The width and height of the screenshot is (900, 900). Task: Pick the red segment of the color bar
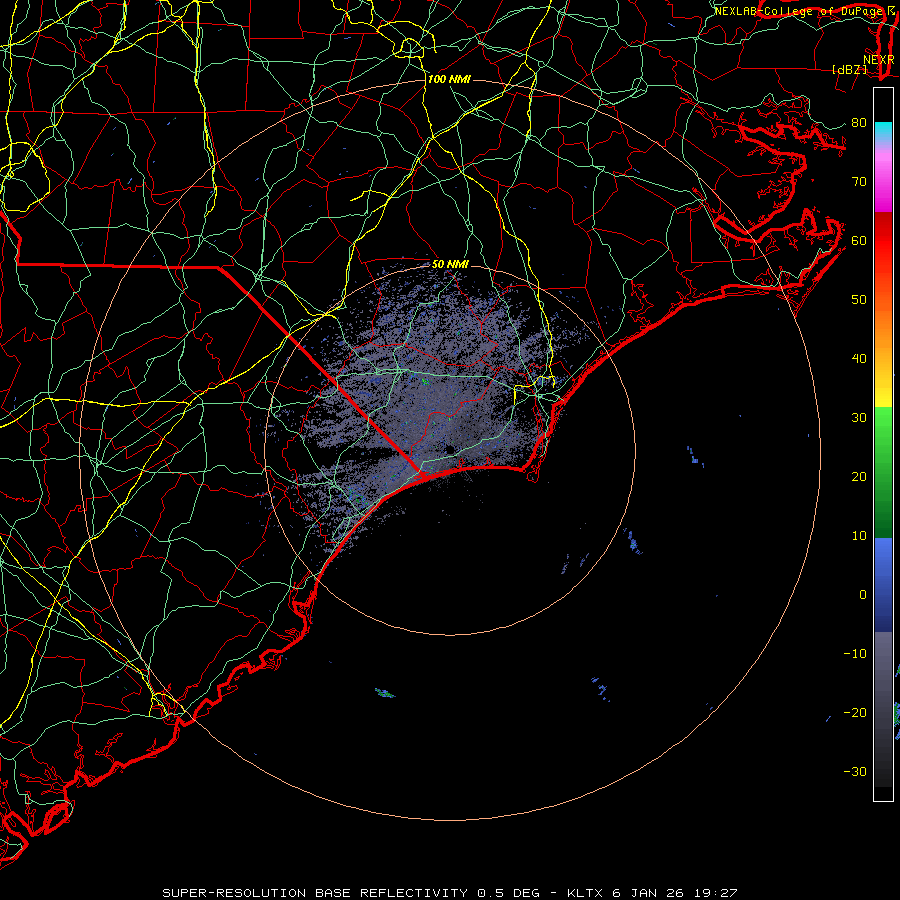(883, 241)
